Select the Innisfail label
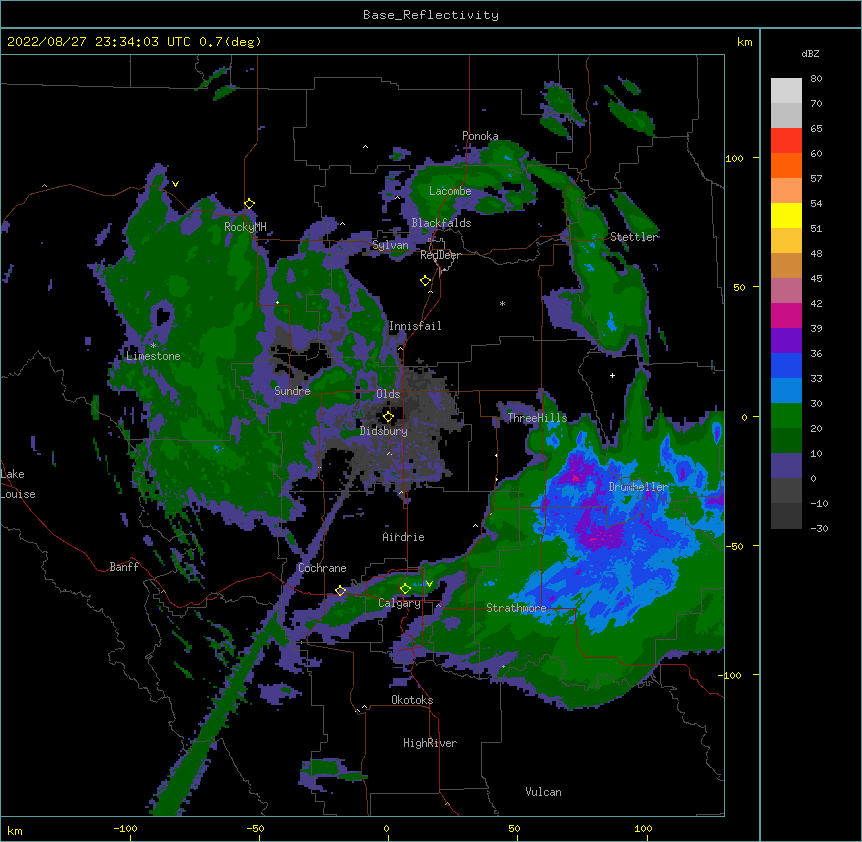The image size is (862, 842). (415, 326)
